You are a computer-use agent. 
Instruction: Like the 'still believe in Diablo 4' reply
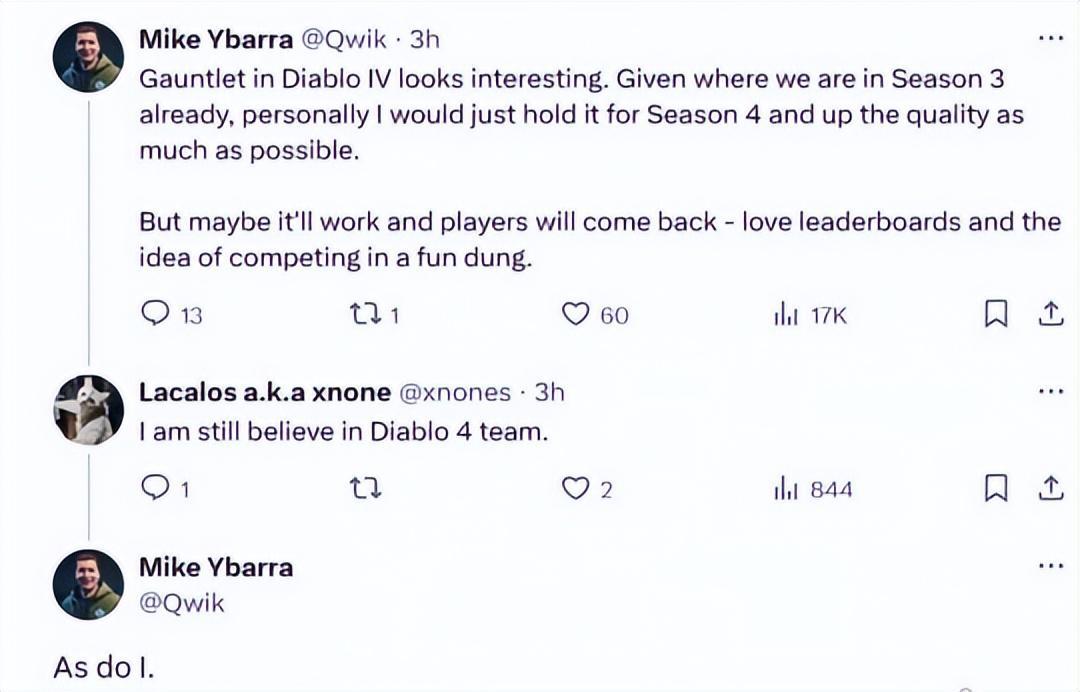click(x=575, y=489)
